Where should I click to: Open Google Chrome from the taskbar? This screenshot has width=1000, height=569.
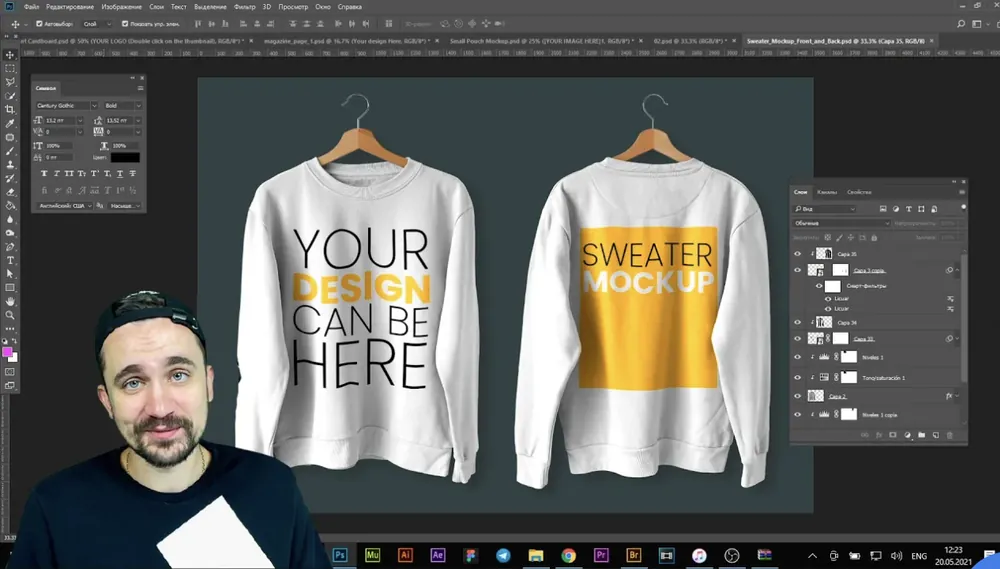(568, 555)
